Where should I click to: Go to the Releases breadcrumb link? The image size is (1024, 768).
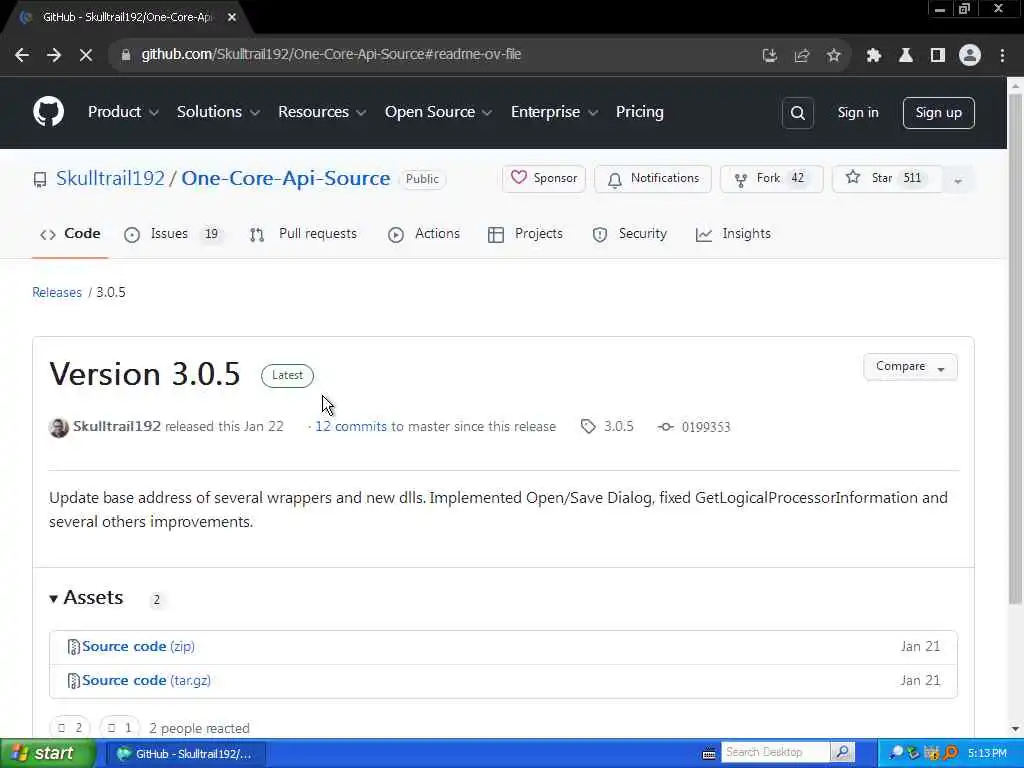57,292
